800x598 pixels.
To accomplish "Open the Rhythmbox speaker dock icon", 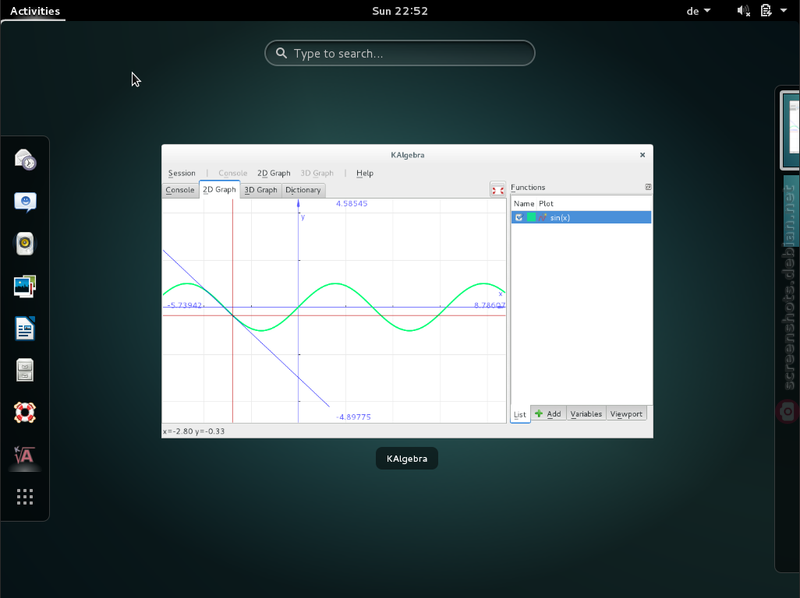I will (24, 243).
